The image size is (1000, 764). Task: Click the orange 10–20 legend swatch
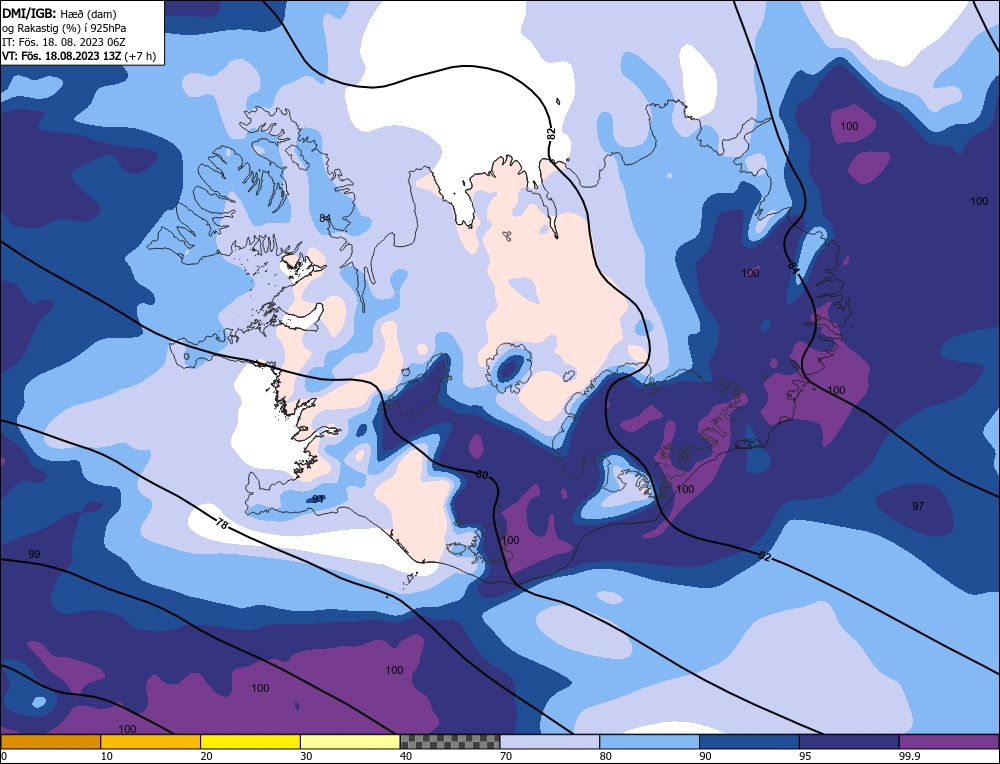(151, 741)
